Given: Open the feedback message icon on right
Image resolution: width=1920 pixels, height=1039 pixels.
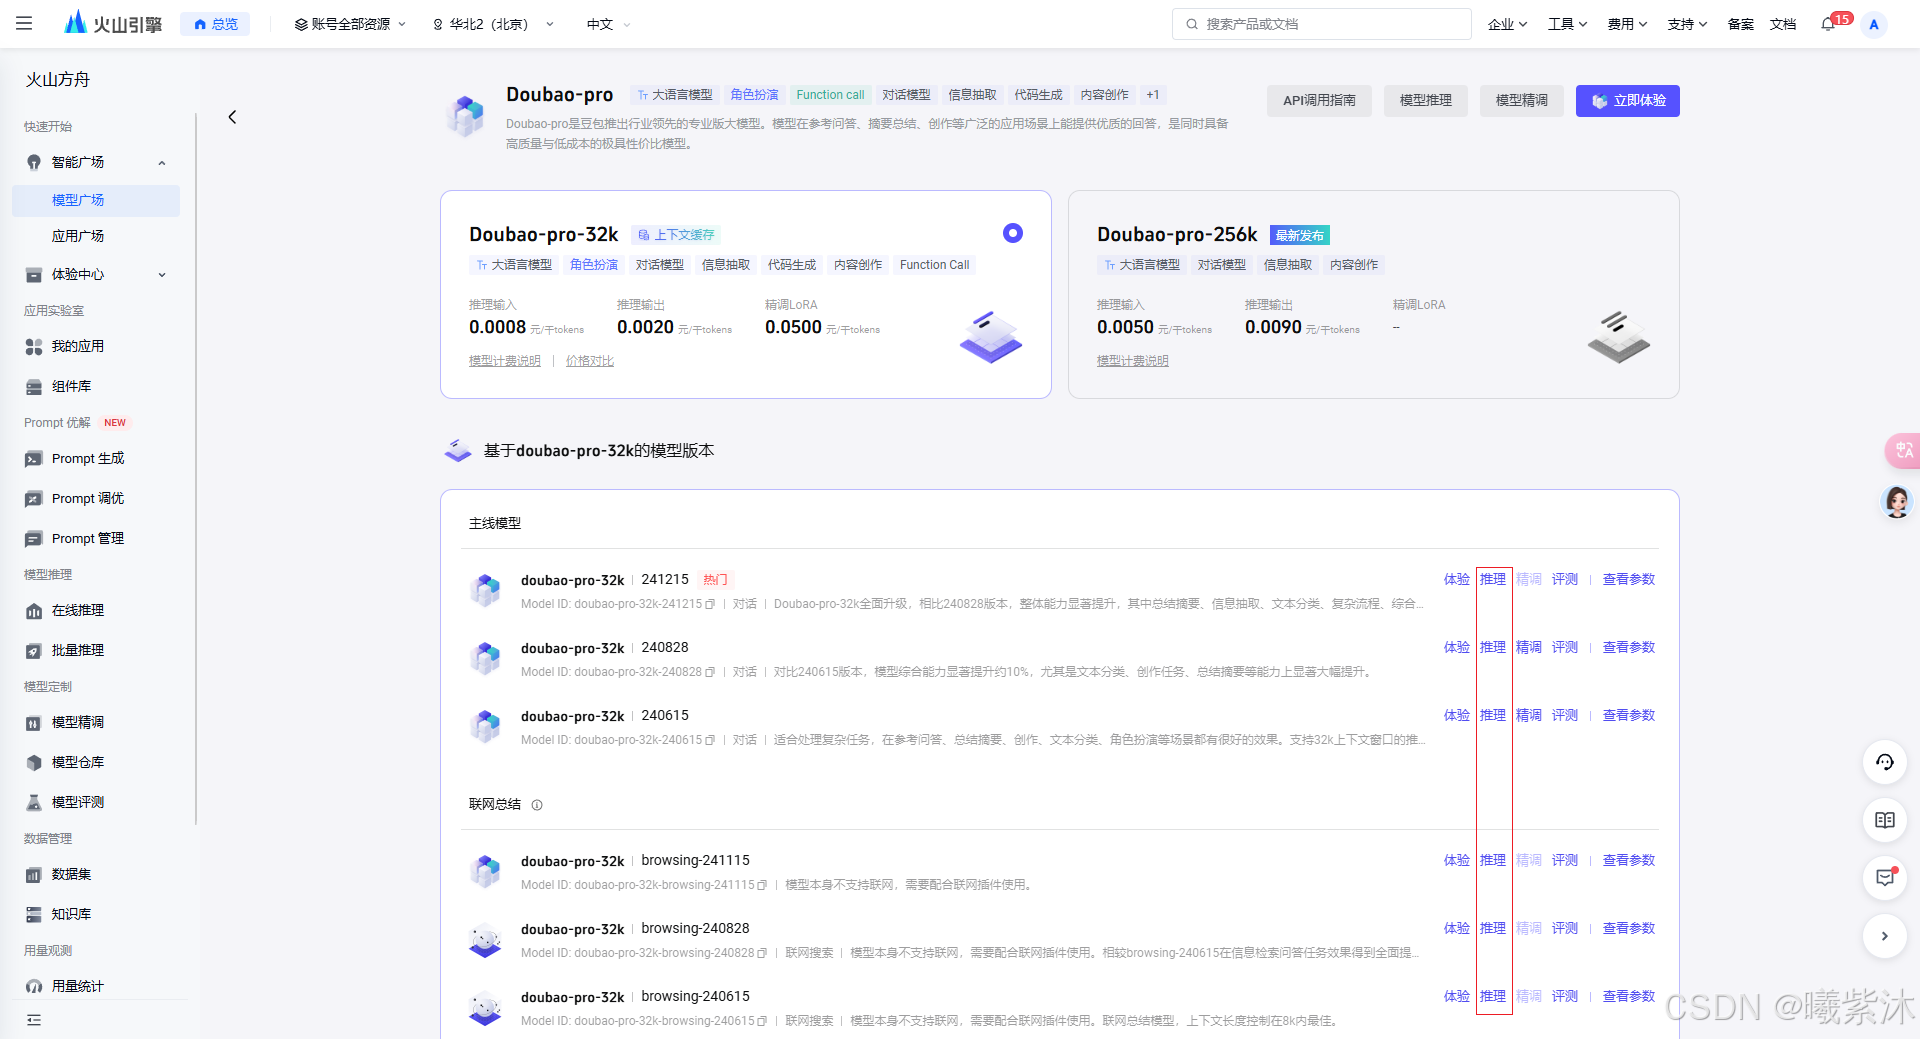Looking at the screenshot, I should coord(1884,878).
